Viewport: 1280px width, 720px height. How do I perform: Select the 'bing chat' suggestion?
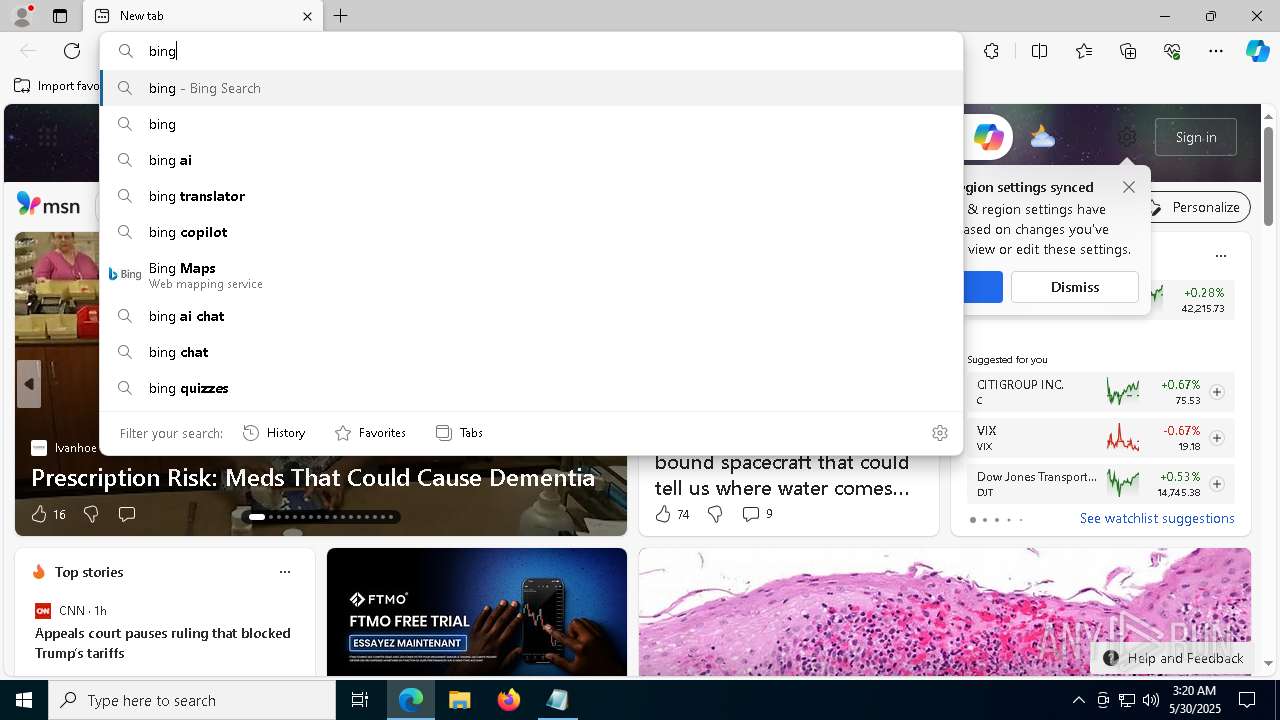[x=531, y=352]
